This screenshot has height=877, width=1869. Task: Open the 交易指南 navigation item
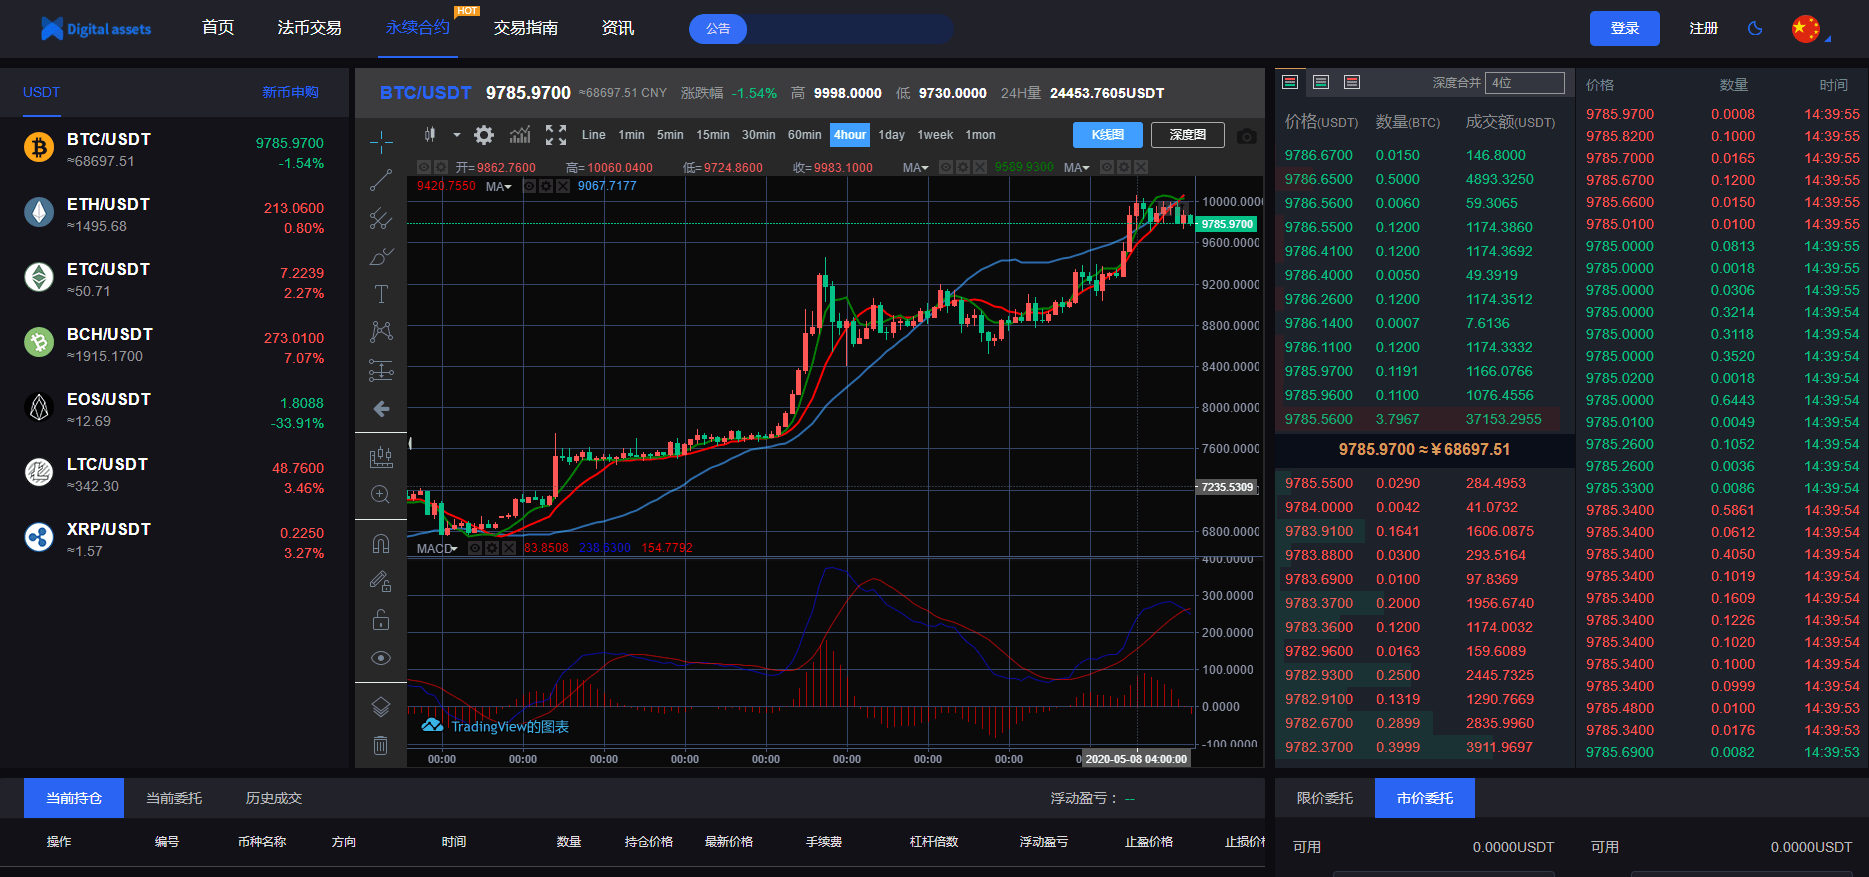coord(526,28)
